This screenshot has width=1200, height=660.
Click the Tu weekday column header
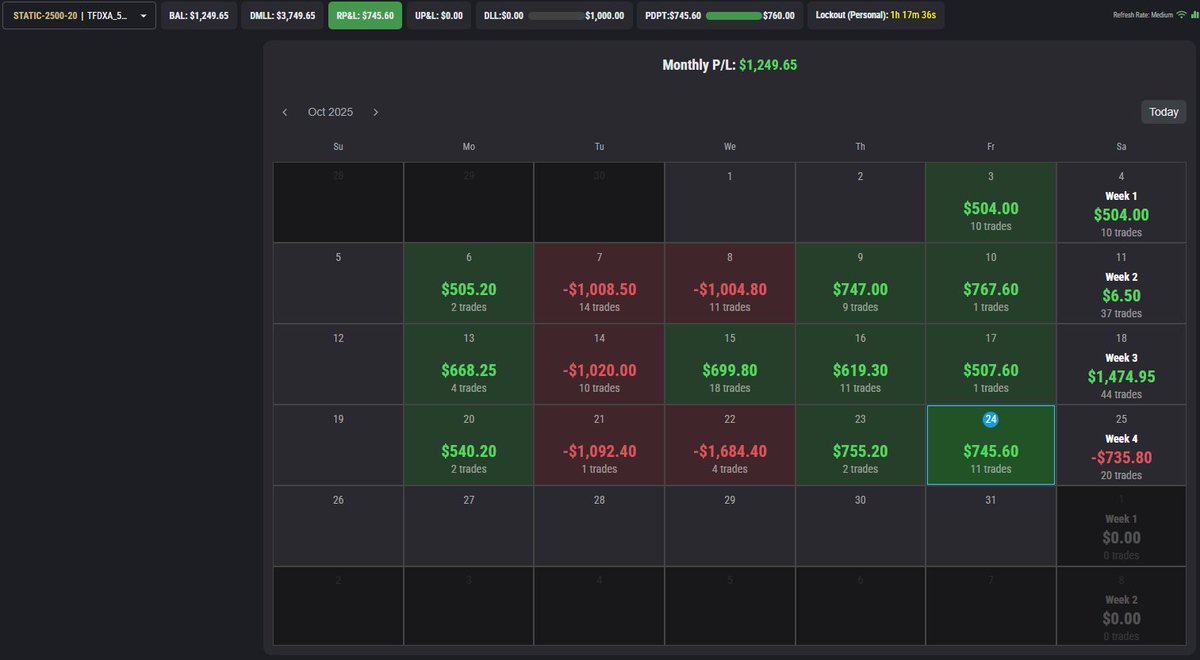[x=599, y=147]
